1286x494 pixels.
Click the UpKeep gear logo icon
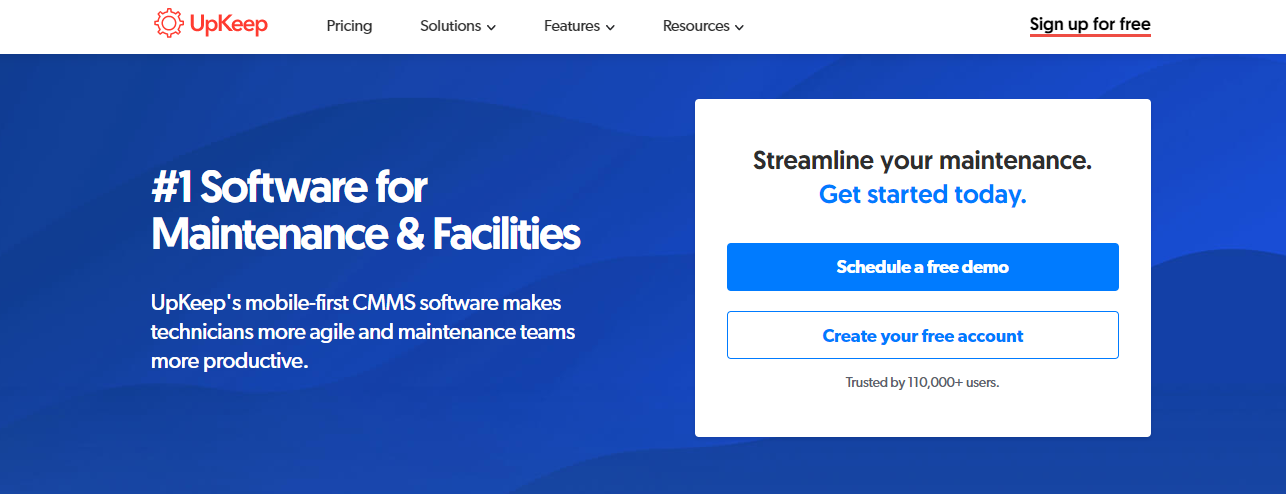pos(169,24)
